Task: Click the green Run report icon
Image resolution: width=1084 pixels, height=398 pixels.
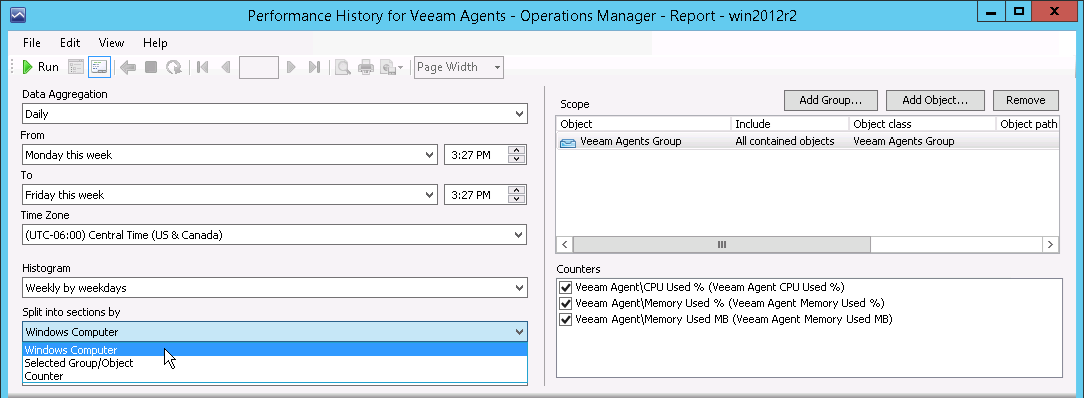Action: click(28, 67)
